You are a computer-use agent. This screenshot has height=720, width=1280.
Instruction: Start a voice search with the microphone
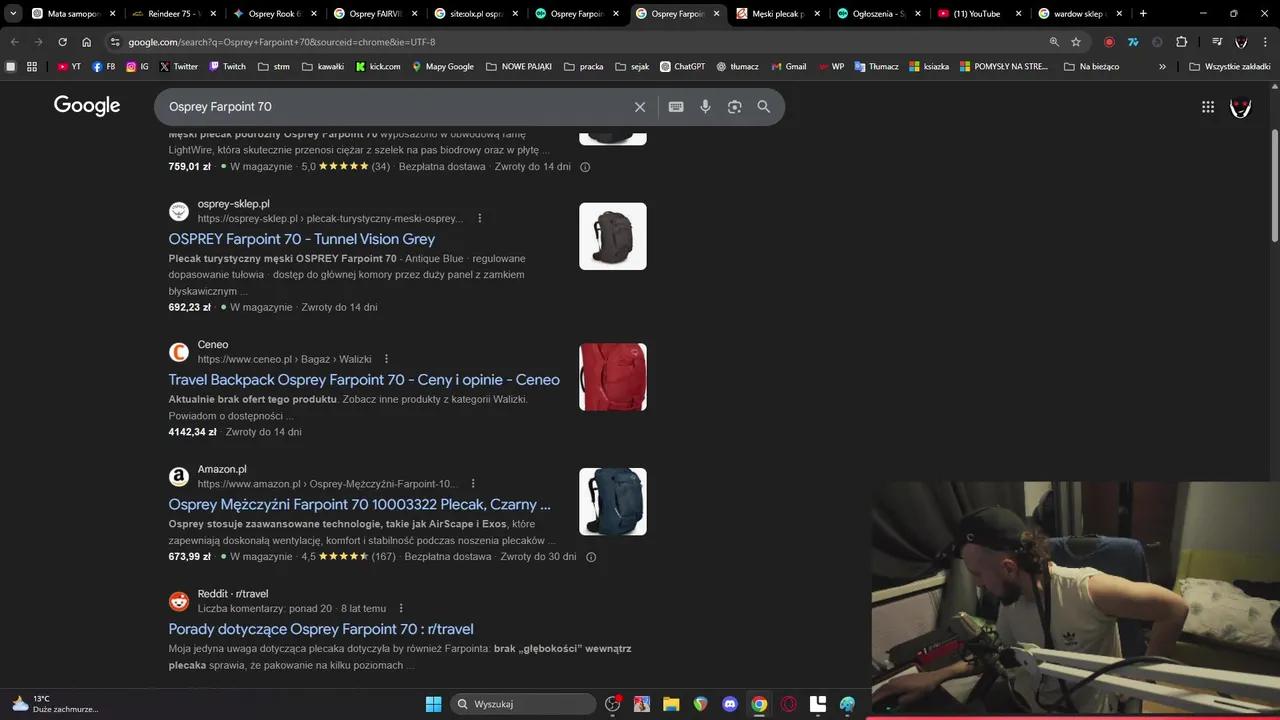[705, 107]
